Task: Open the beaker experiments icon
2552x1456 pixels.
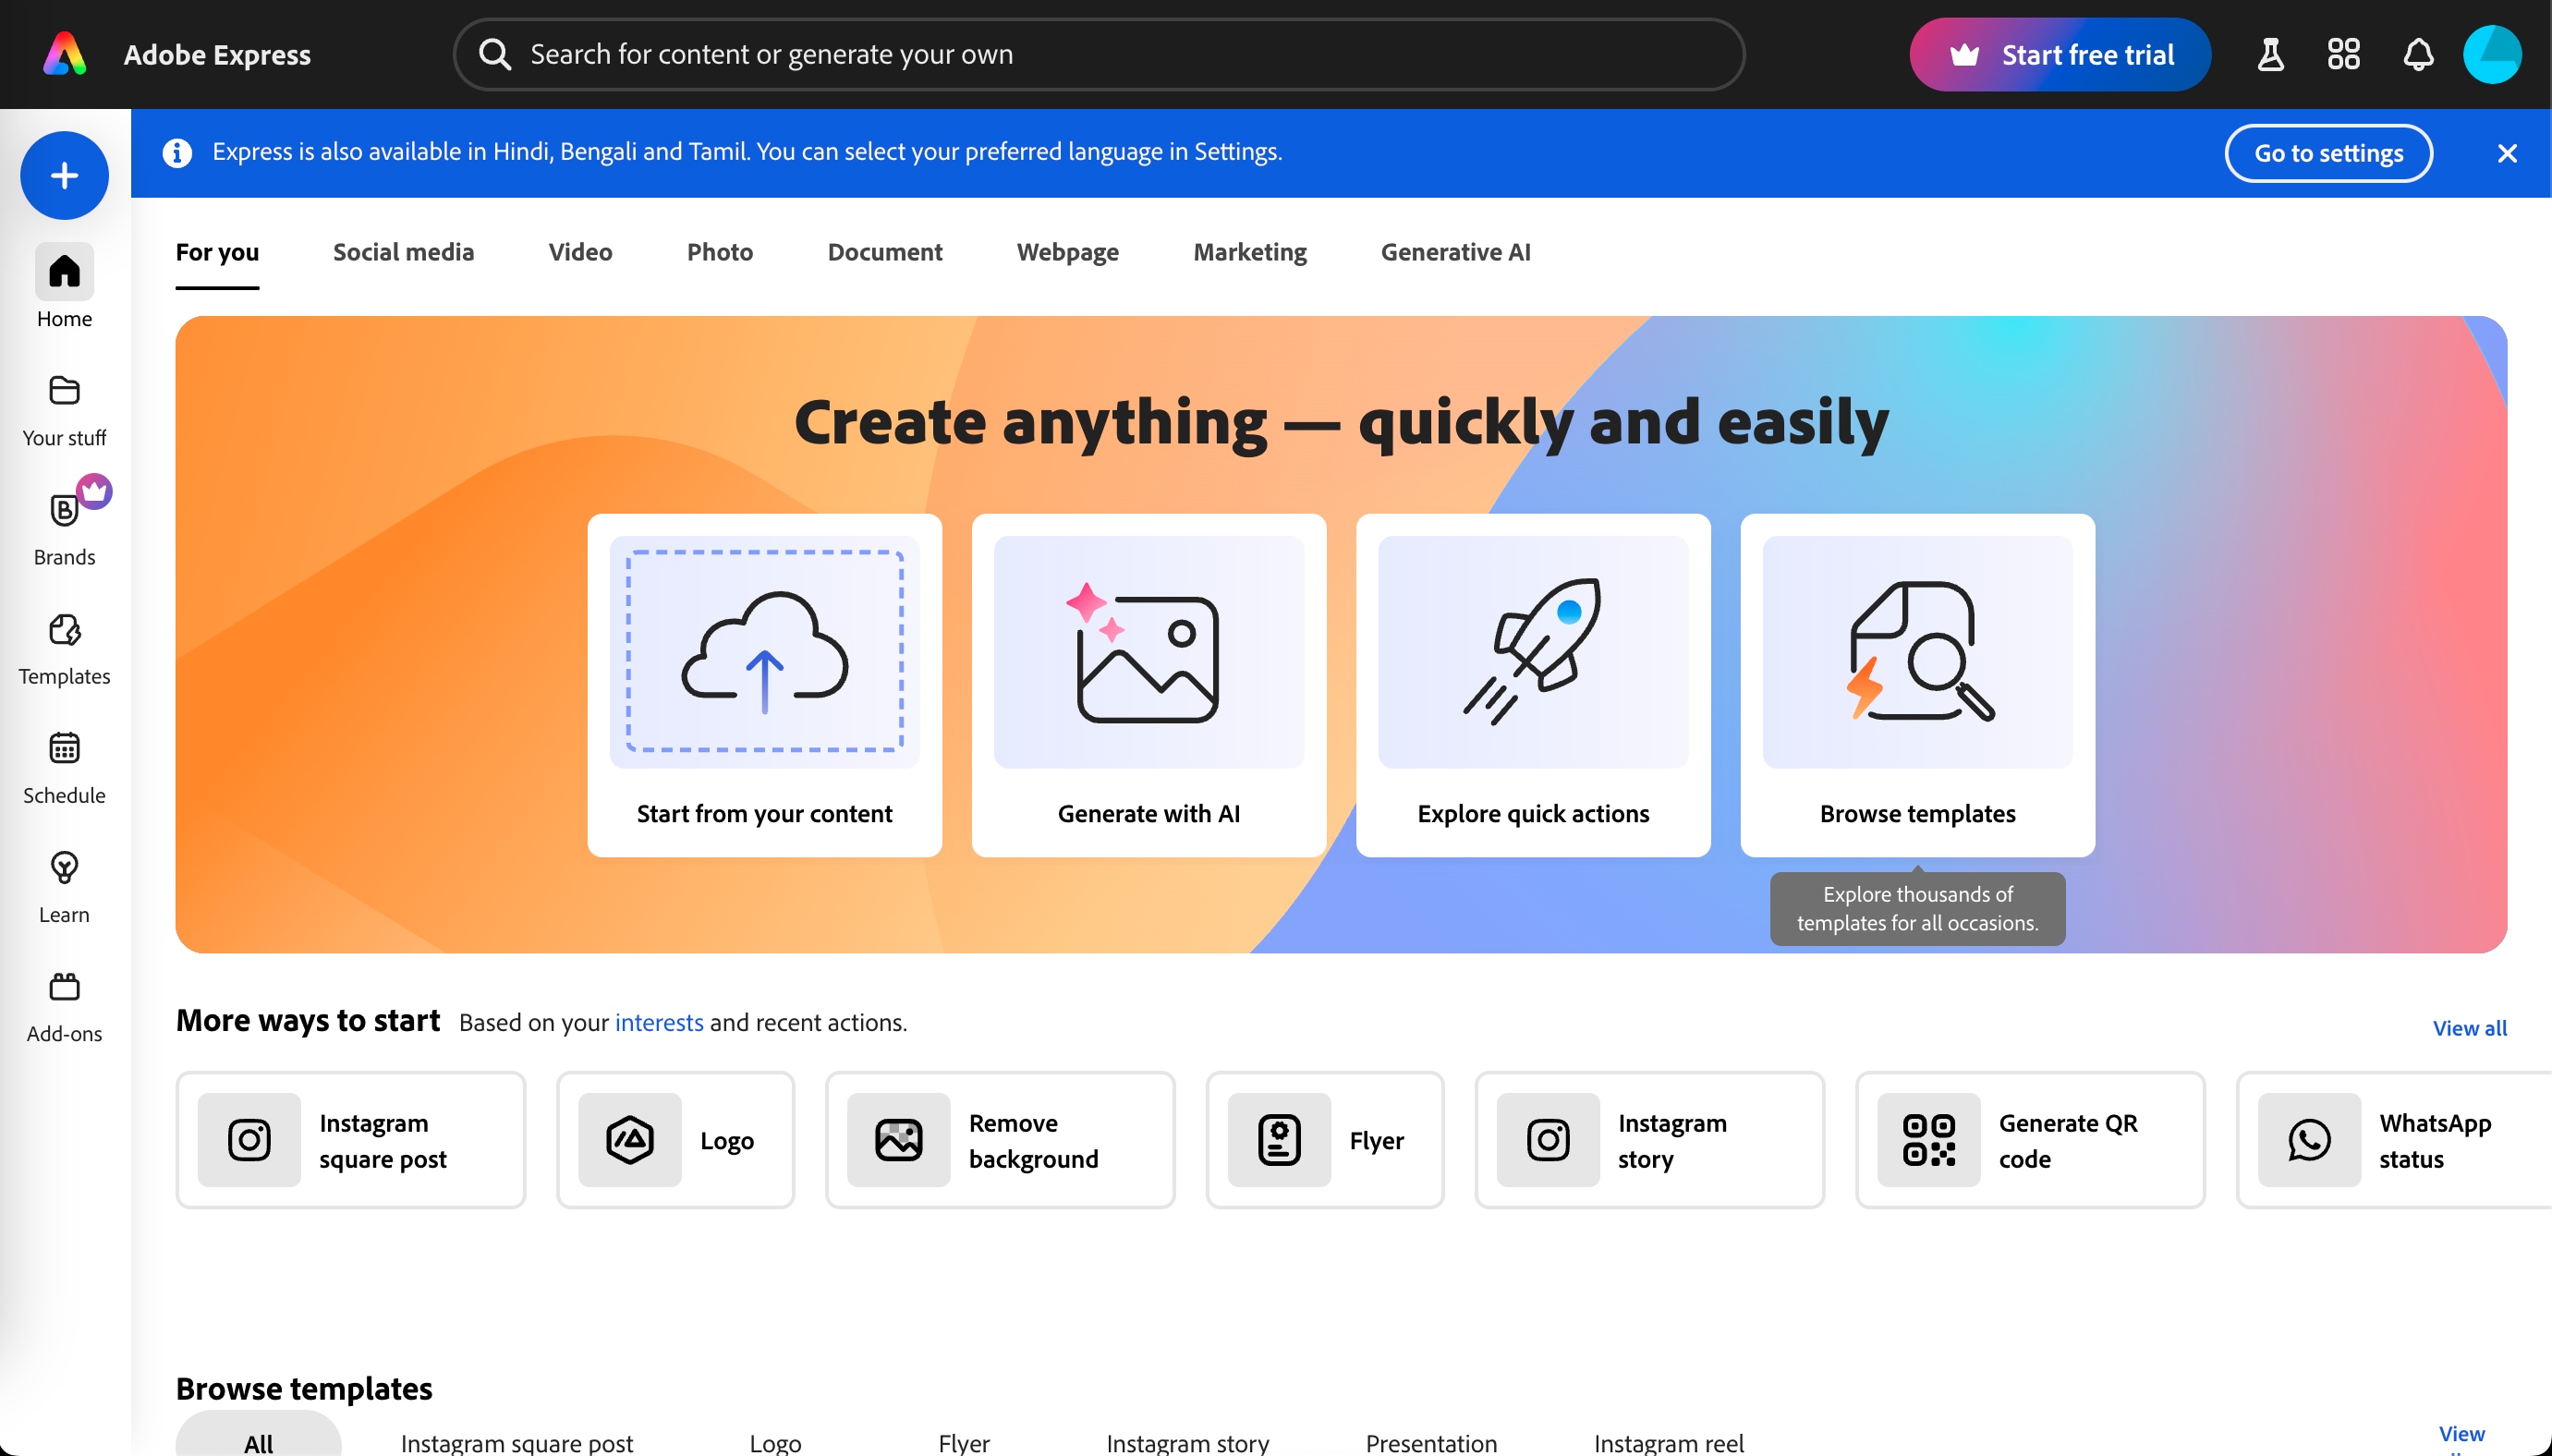Action: (x=2270, y=54)
